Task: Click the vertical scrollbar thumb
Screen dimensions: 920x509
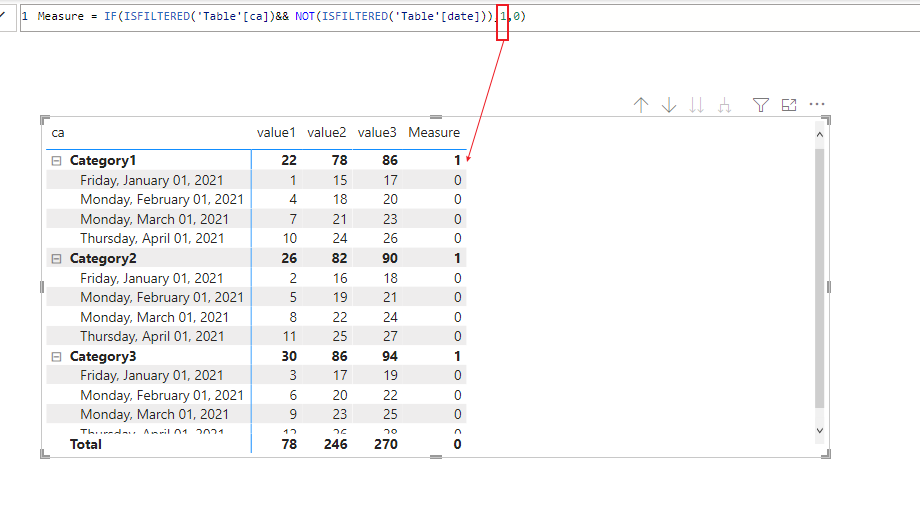Action: [x=820, y=278]
